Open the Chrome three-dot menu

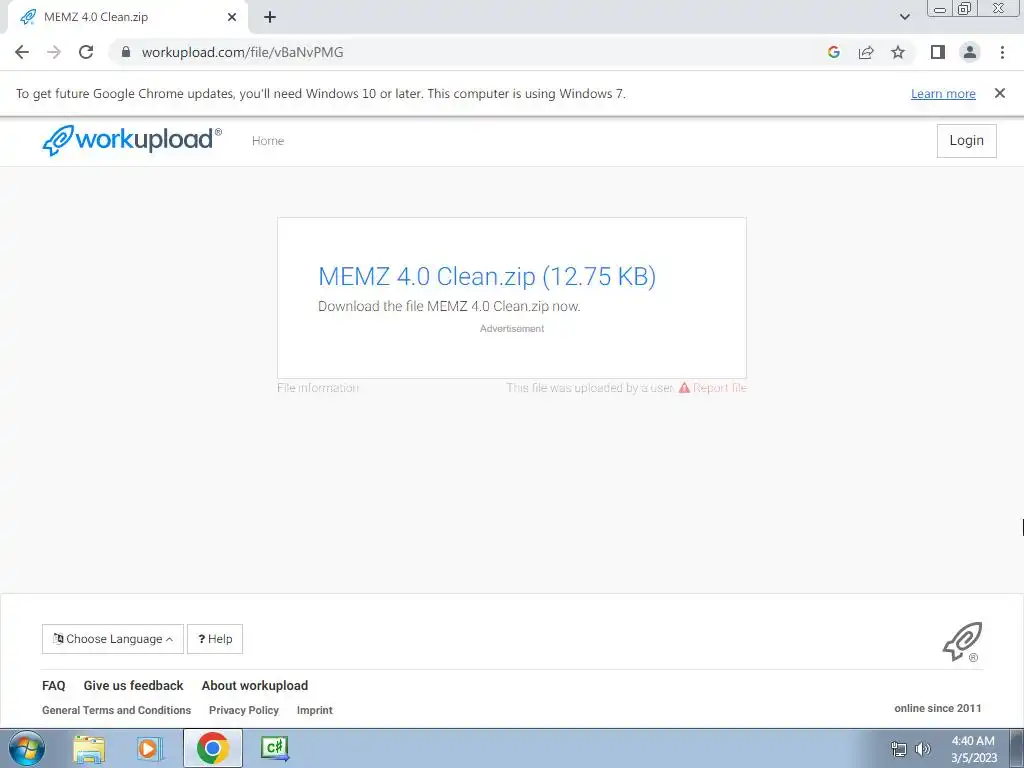coord(1002,52)
